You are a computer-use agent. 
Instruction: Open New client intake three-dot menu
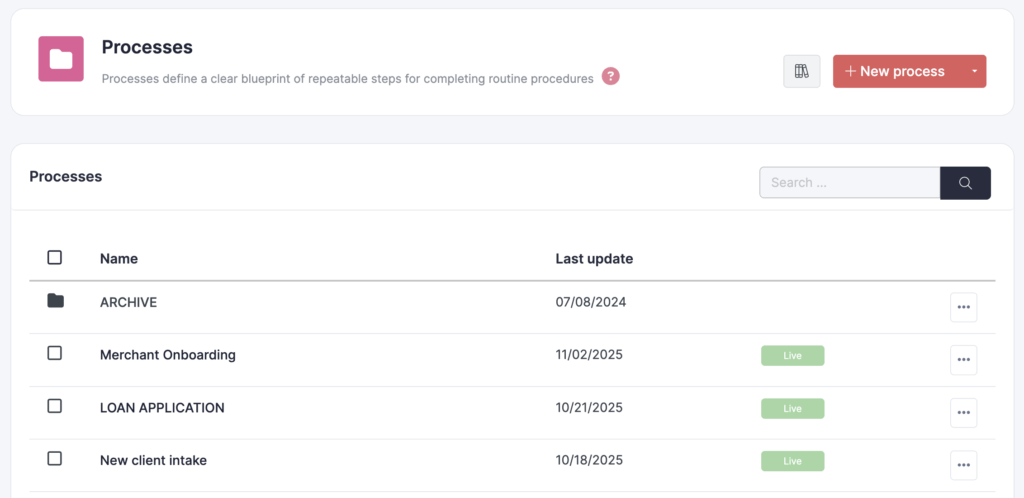pyautogui.click(x=963, y=465)
